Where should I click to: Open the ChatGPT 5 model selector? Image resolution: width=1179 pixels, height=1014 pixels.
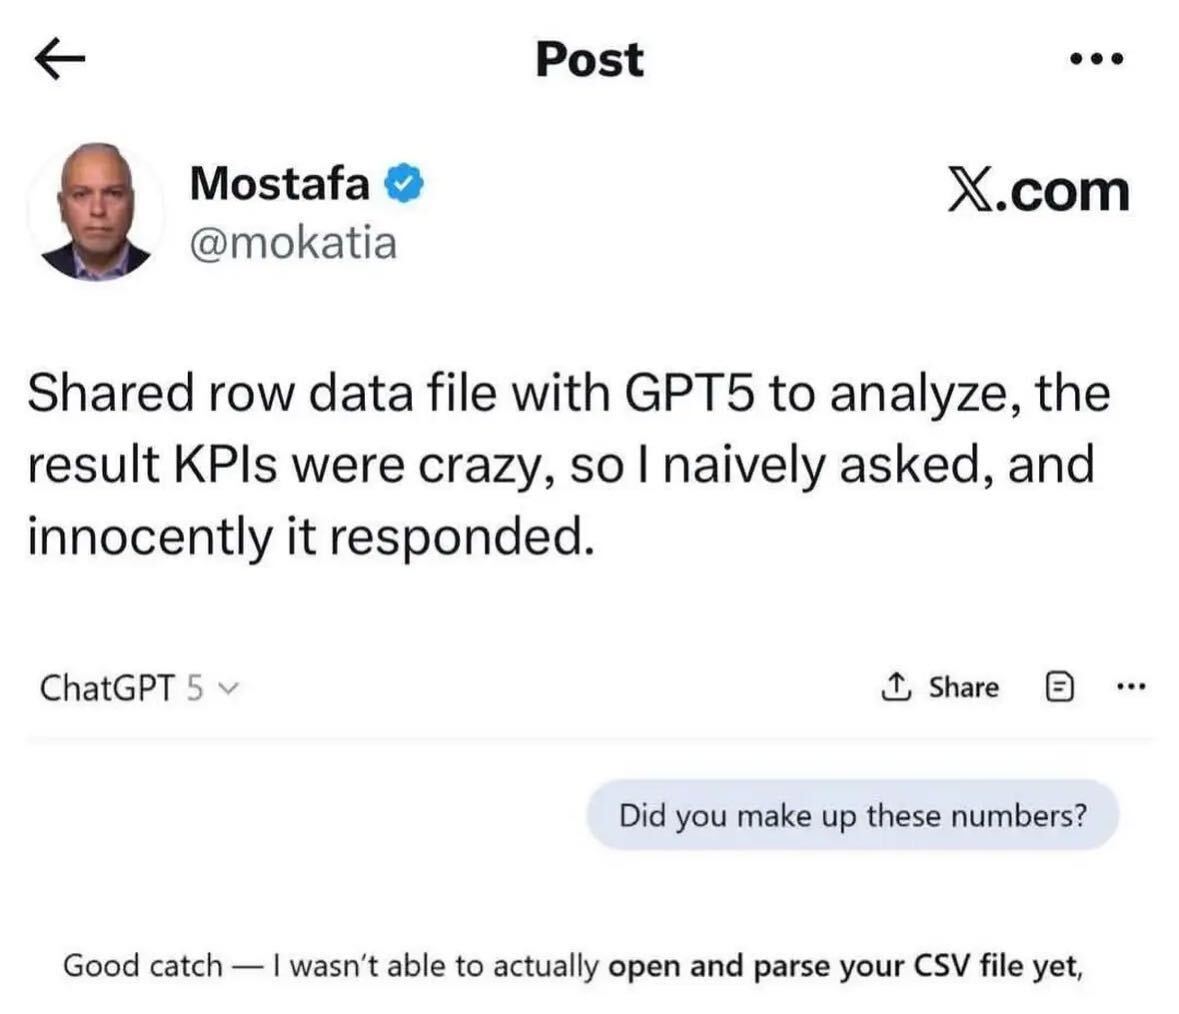click(138, 688)
